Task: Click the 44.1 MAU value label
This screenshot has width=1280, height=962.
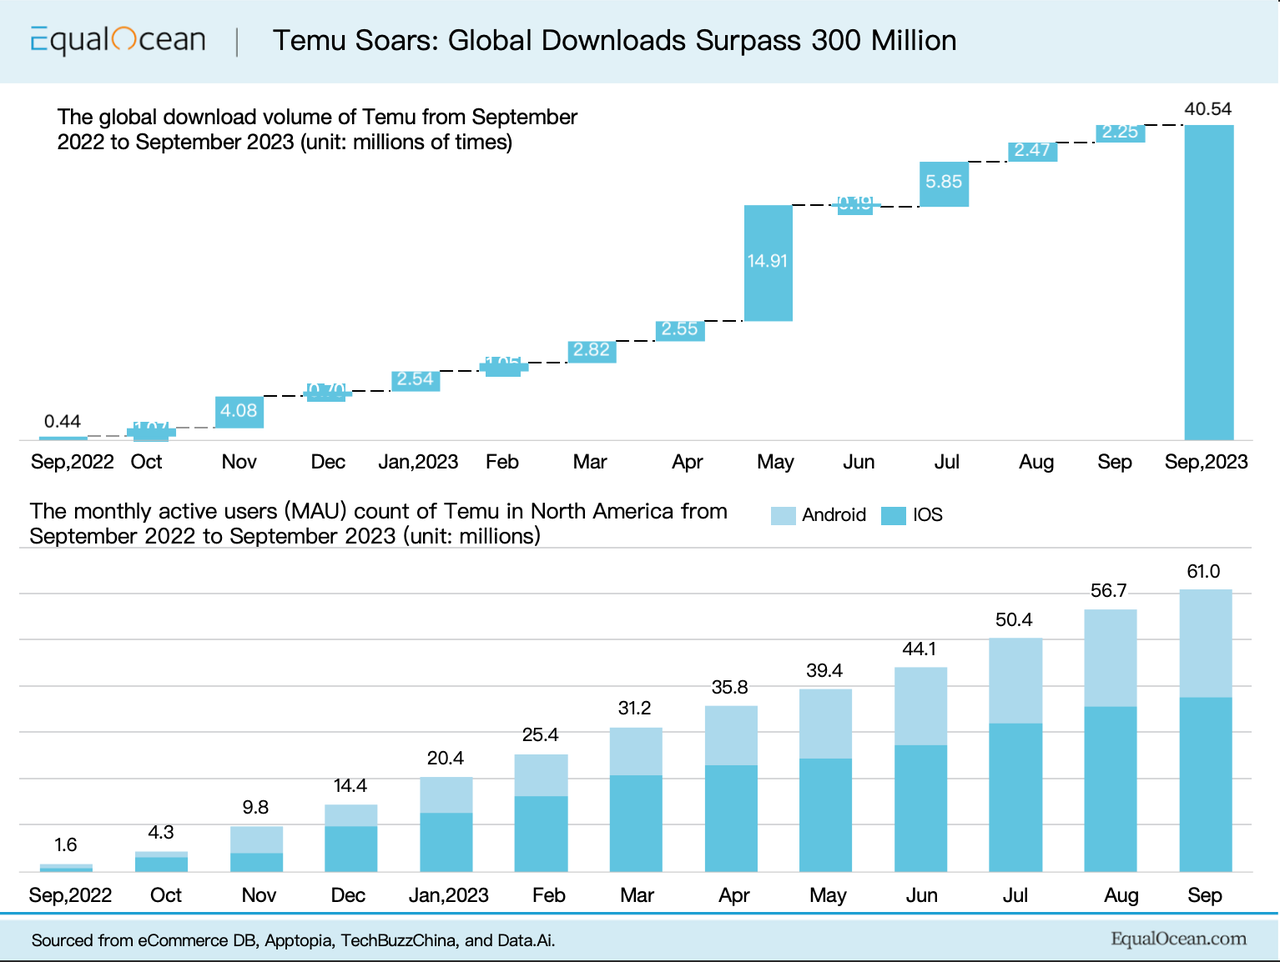Action: click(919, 648)
